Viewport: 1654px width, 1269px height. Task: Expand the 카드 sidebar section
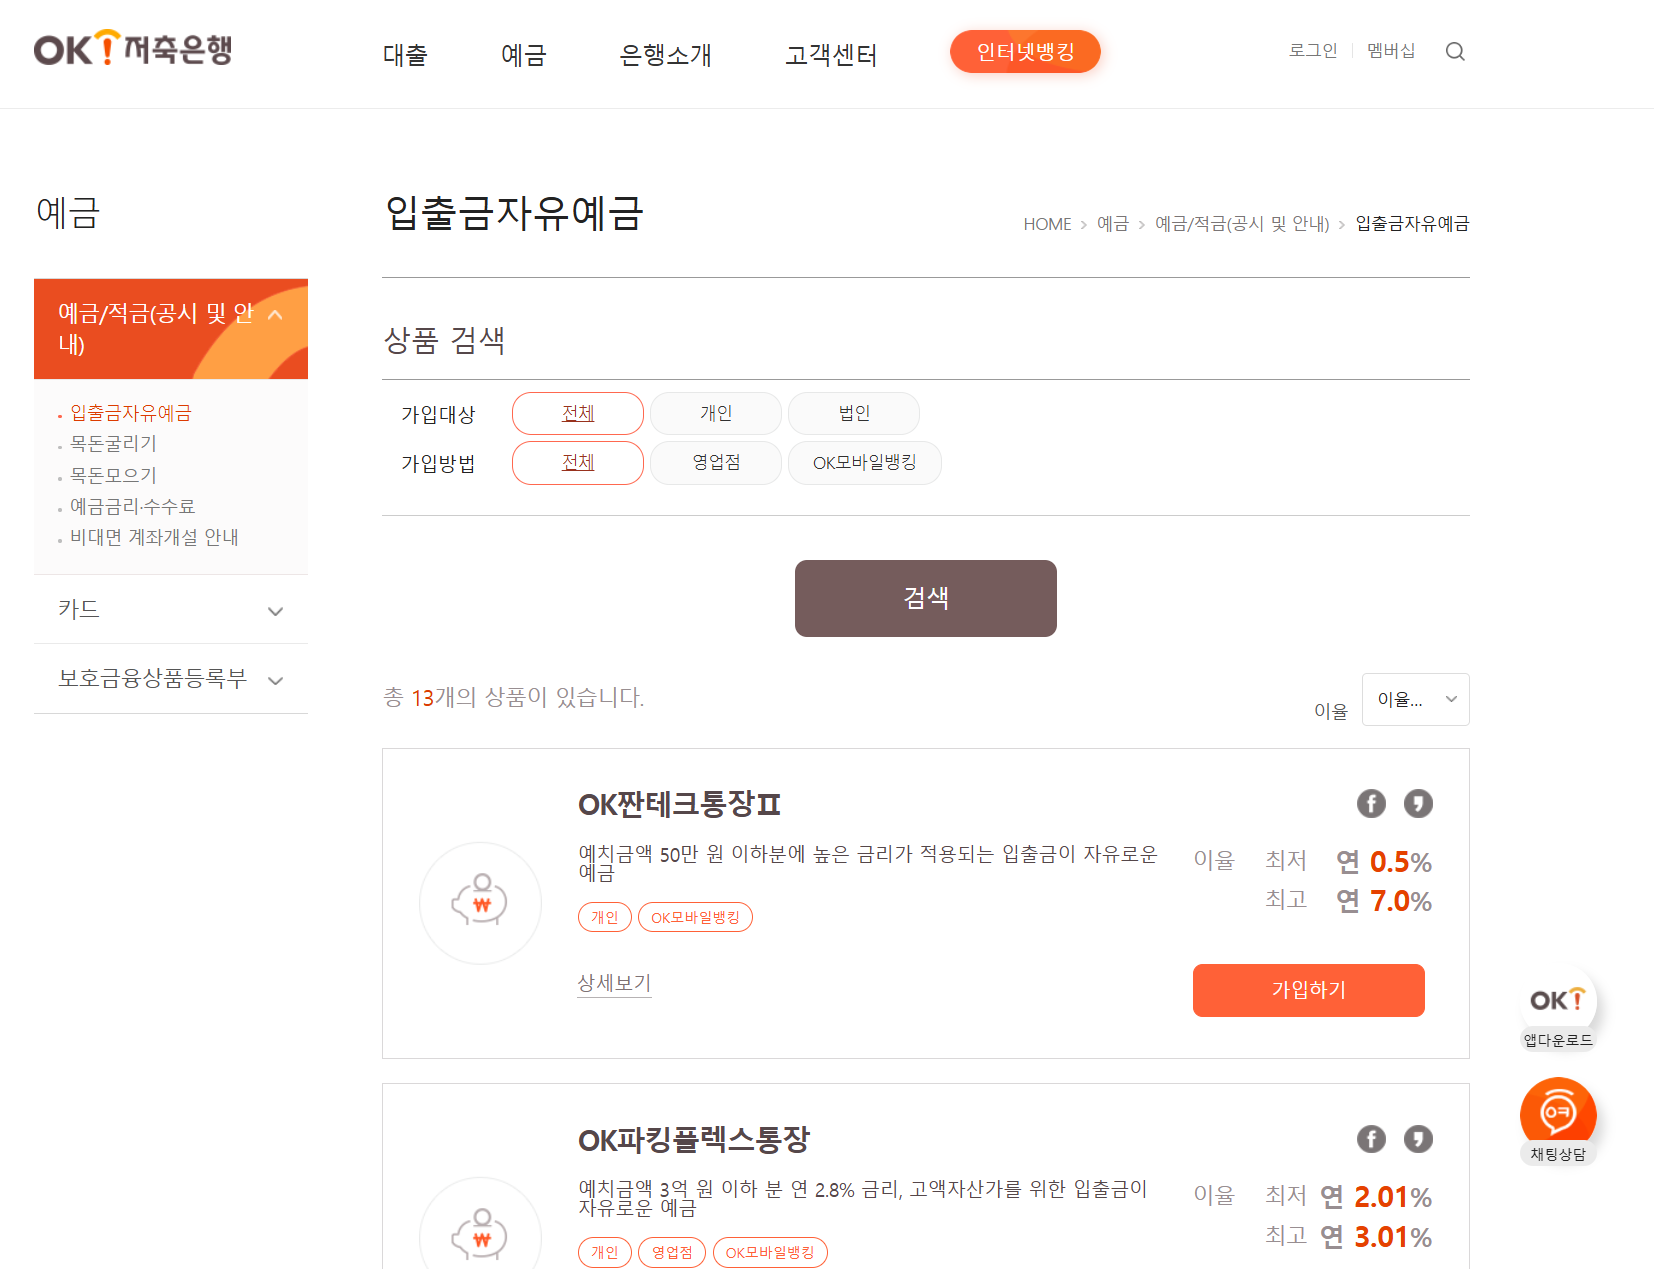tap(171, 609)
